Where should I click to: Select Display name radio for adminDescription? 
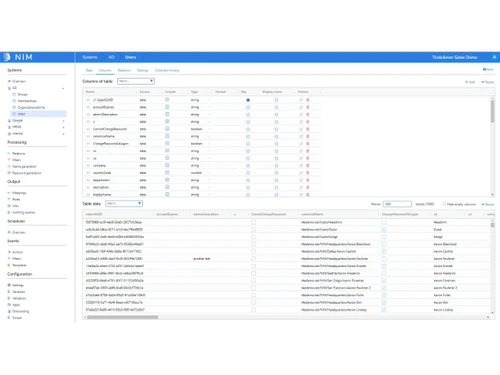click(276, 115)
